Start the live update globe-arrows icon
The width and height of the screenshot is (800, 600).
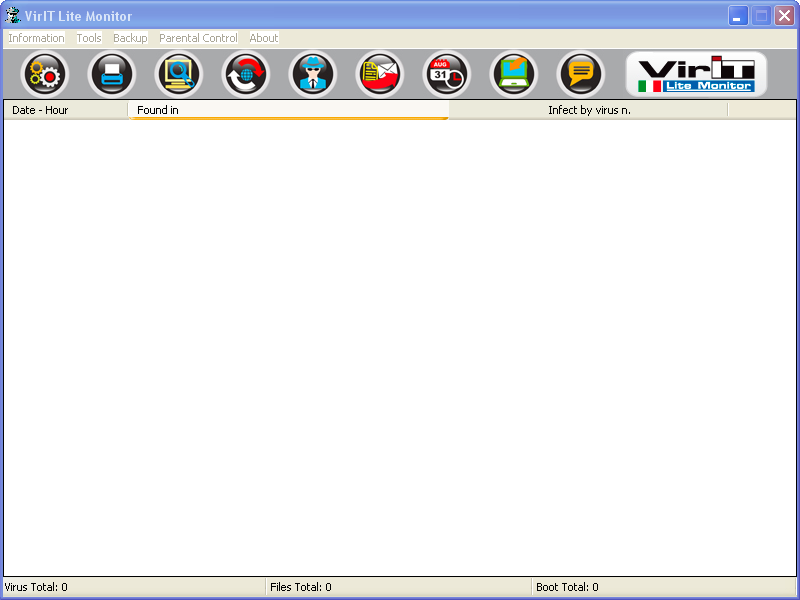click(245, 74)
